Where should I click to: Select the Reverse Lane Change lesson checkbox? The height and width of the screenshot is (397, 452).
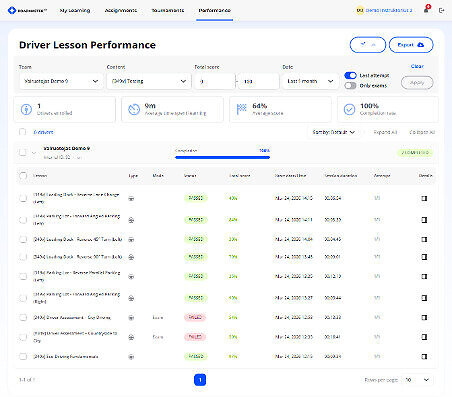[x=23, y=198]
